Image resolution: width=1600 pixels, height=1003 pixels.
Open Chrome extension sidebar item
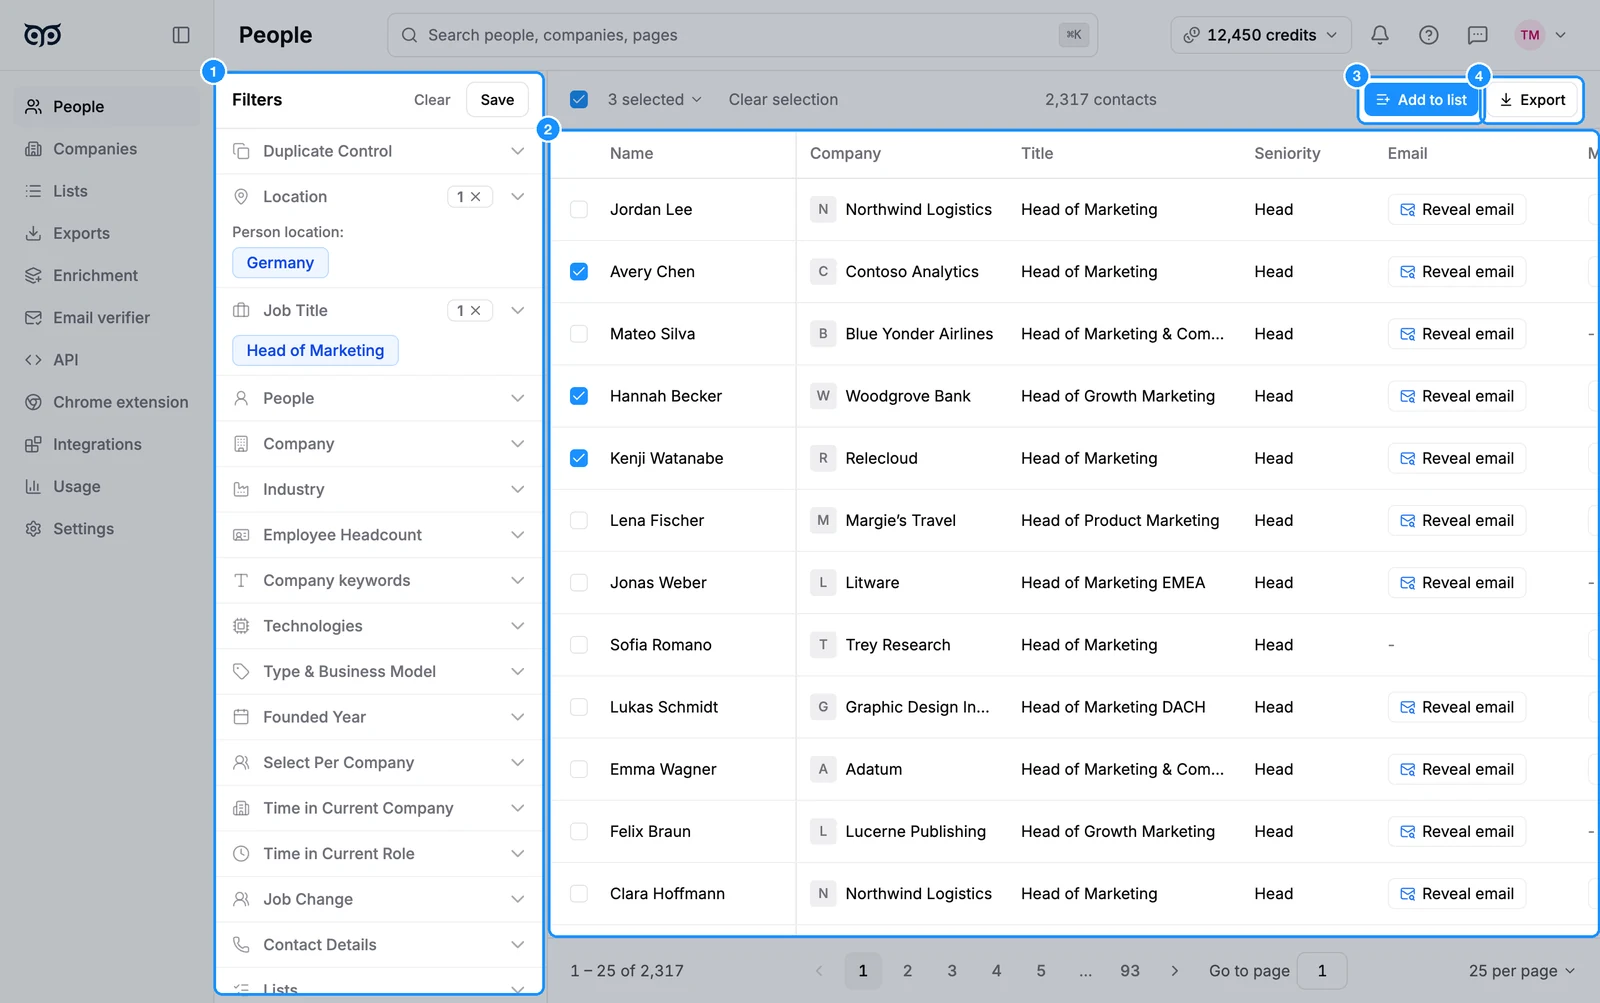tap(106, 402)
